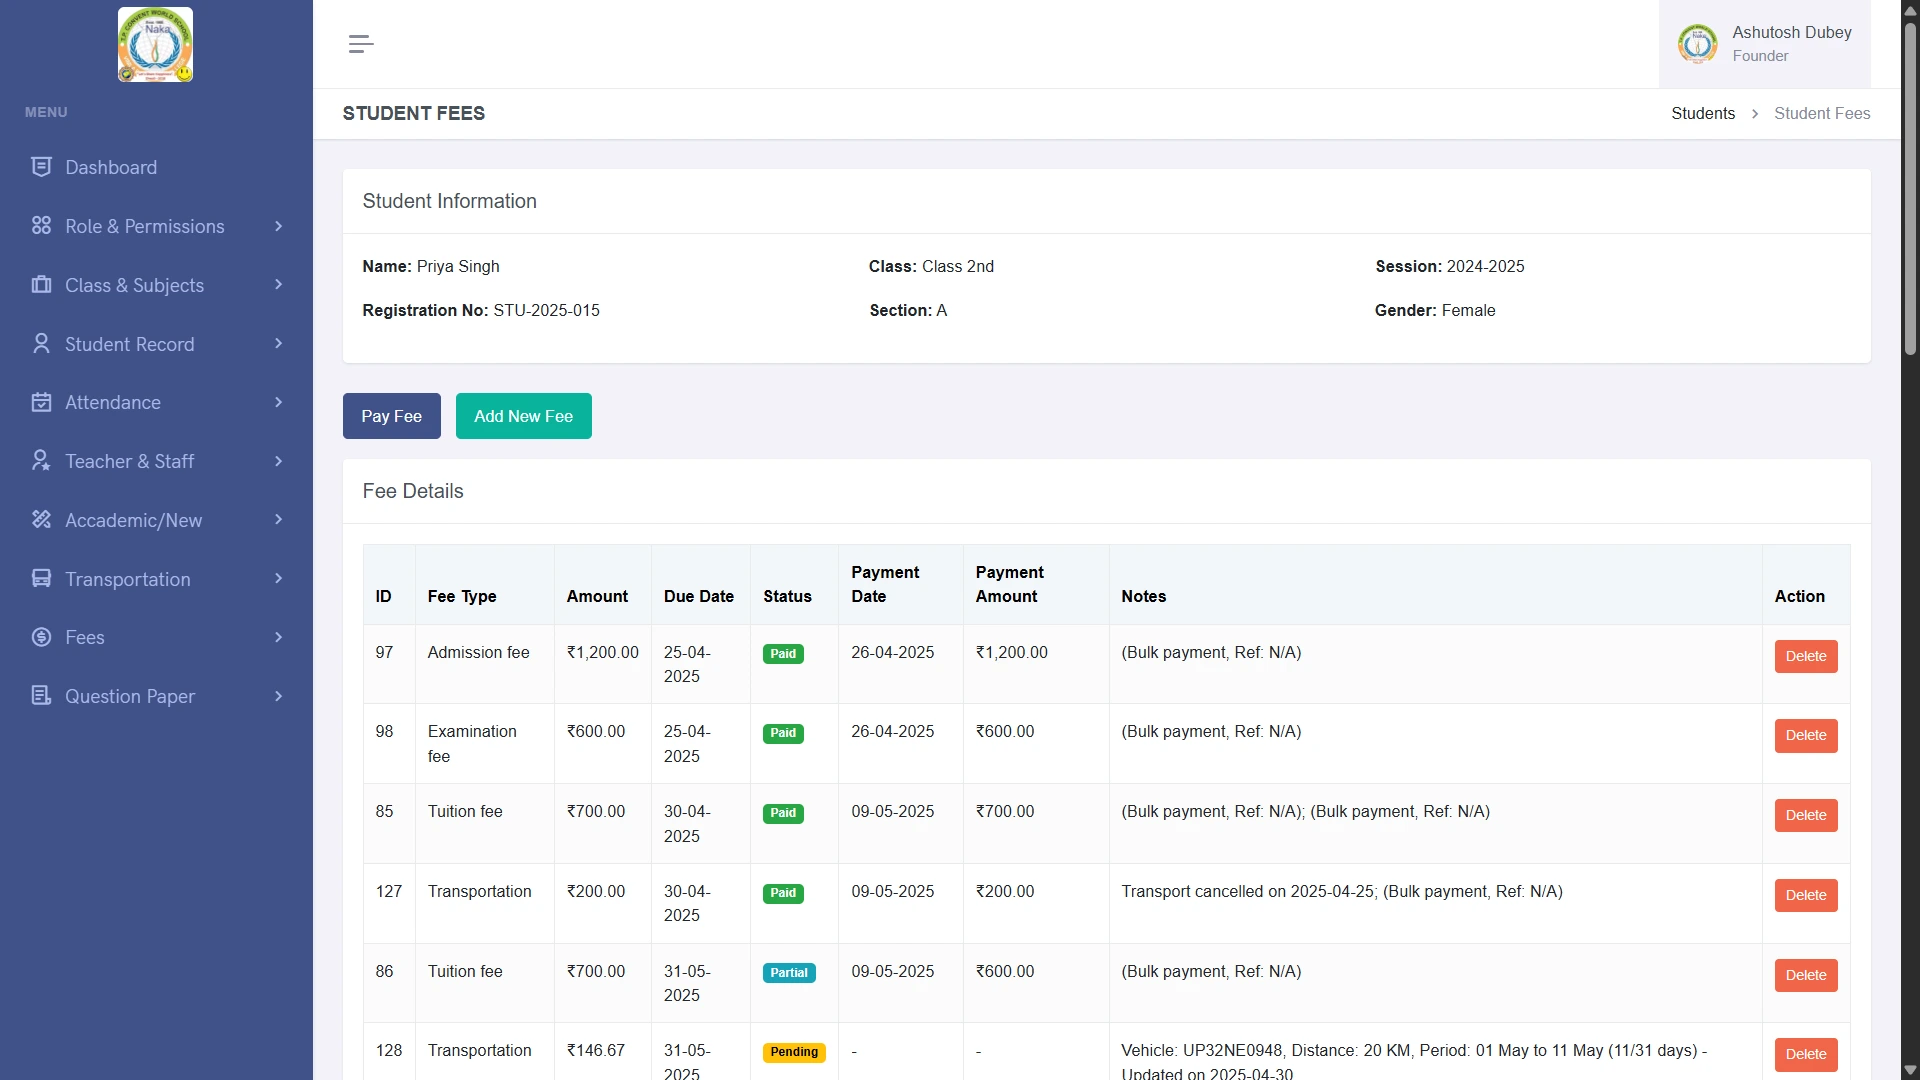
Task: Open the Transportation menu
Action: [156, 579]
